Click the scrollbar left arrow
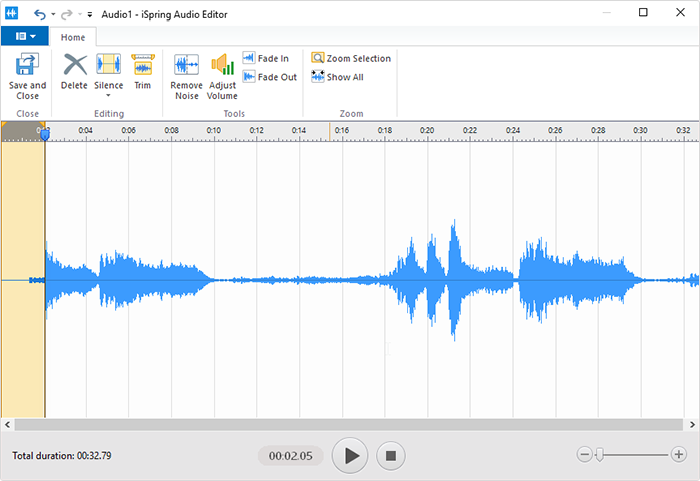Viewport: 700px width, 481px height. point(7,425)
